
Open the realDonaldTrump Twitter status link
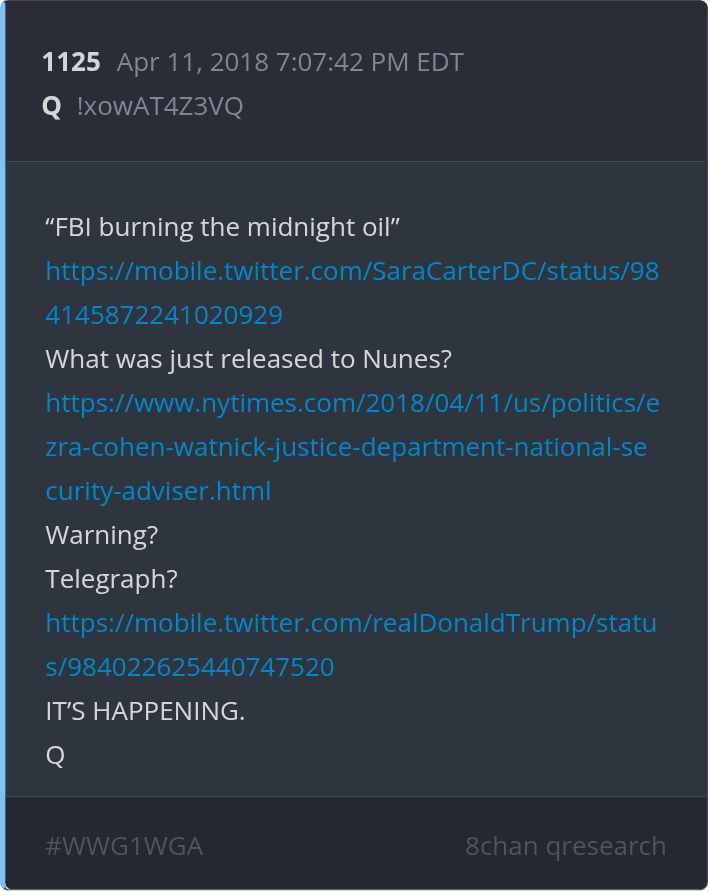click(x=351, y=623)
